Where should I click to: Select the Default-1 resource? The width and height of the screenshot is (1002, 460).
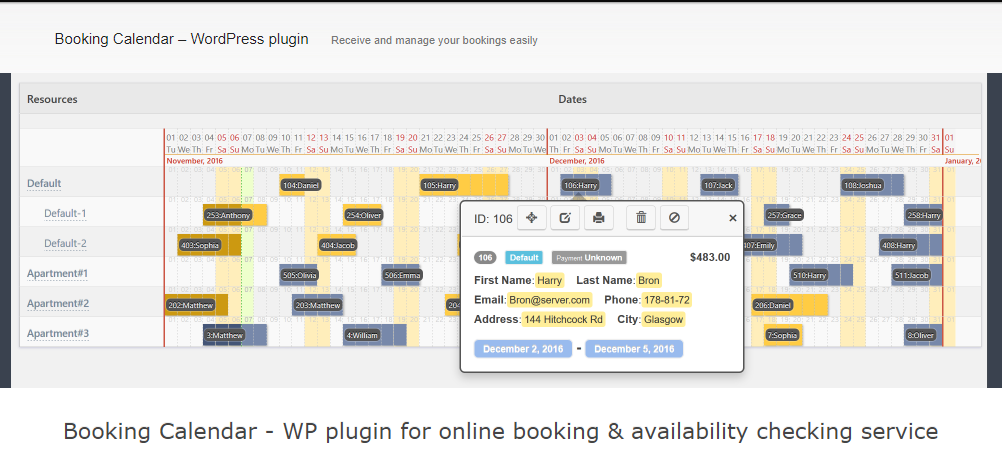pyautogui.click(x=65, y=214)
